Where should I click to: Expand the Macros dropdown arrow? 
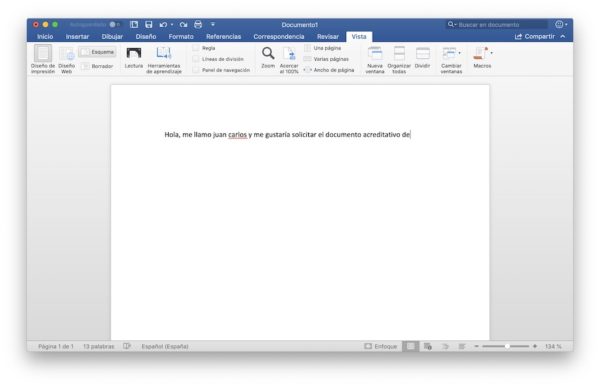pyautogui.click(x=491, y=53)
